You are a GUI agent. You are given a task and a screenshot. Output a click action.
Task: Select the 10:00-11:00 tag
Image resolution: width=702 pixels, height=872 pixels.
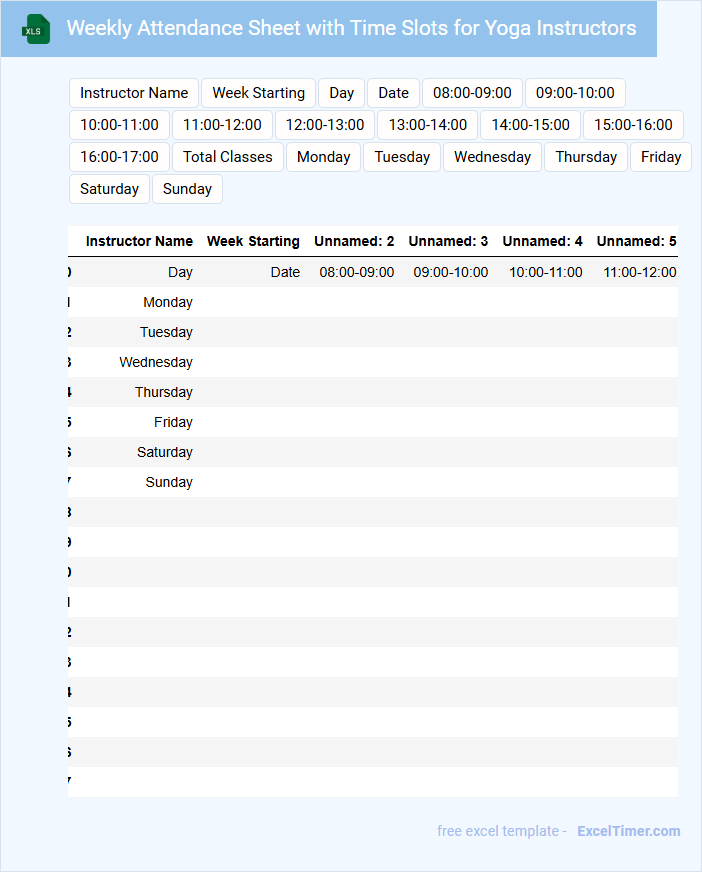pos(120,125)
